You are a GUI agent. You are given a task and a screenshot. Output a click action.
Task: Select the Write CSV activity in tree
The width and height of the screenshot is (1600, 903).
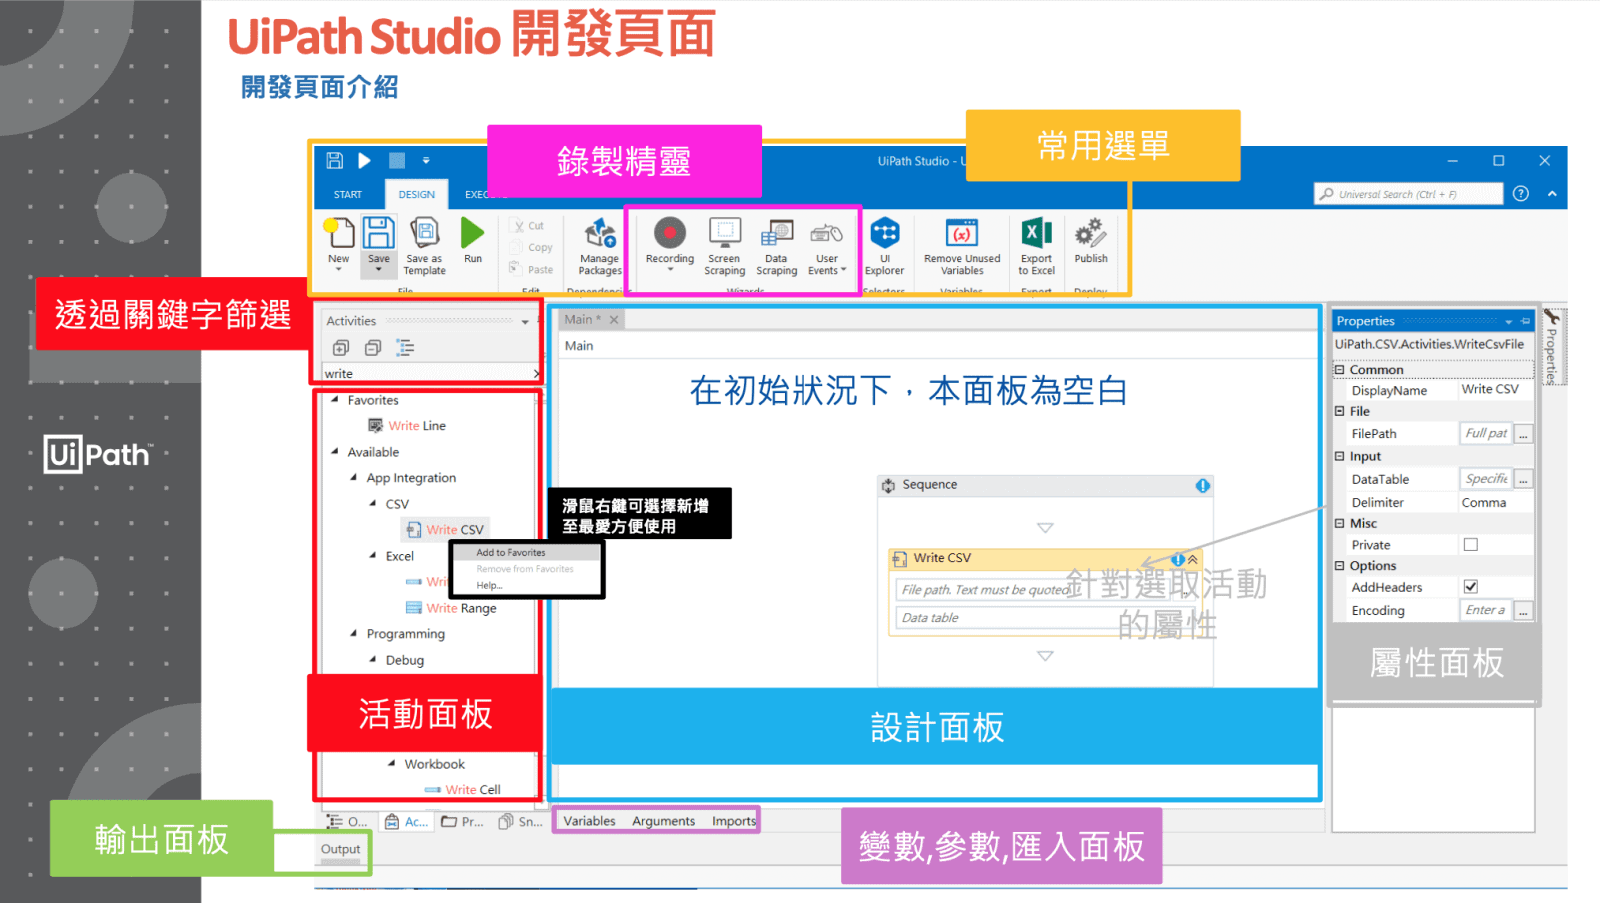445,530
